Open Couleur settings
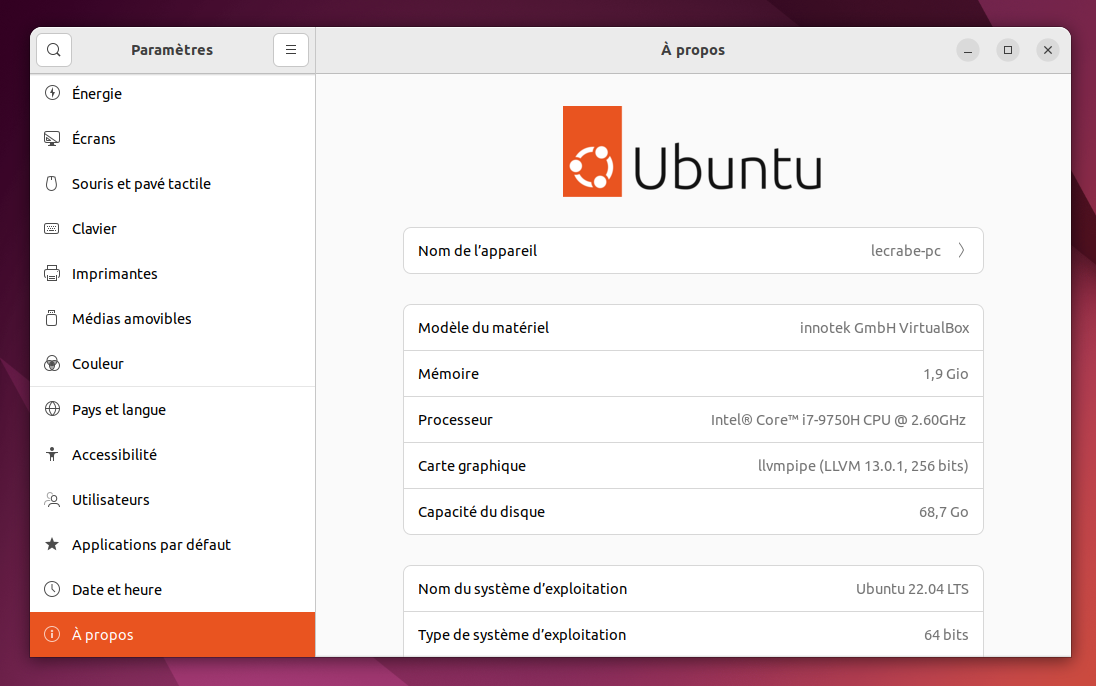The image size is (1096, 686). (173, 364)
